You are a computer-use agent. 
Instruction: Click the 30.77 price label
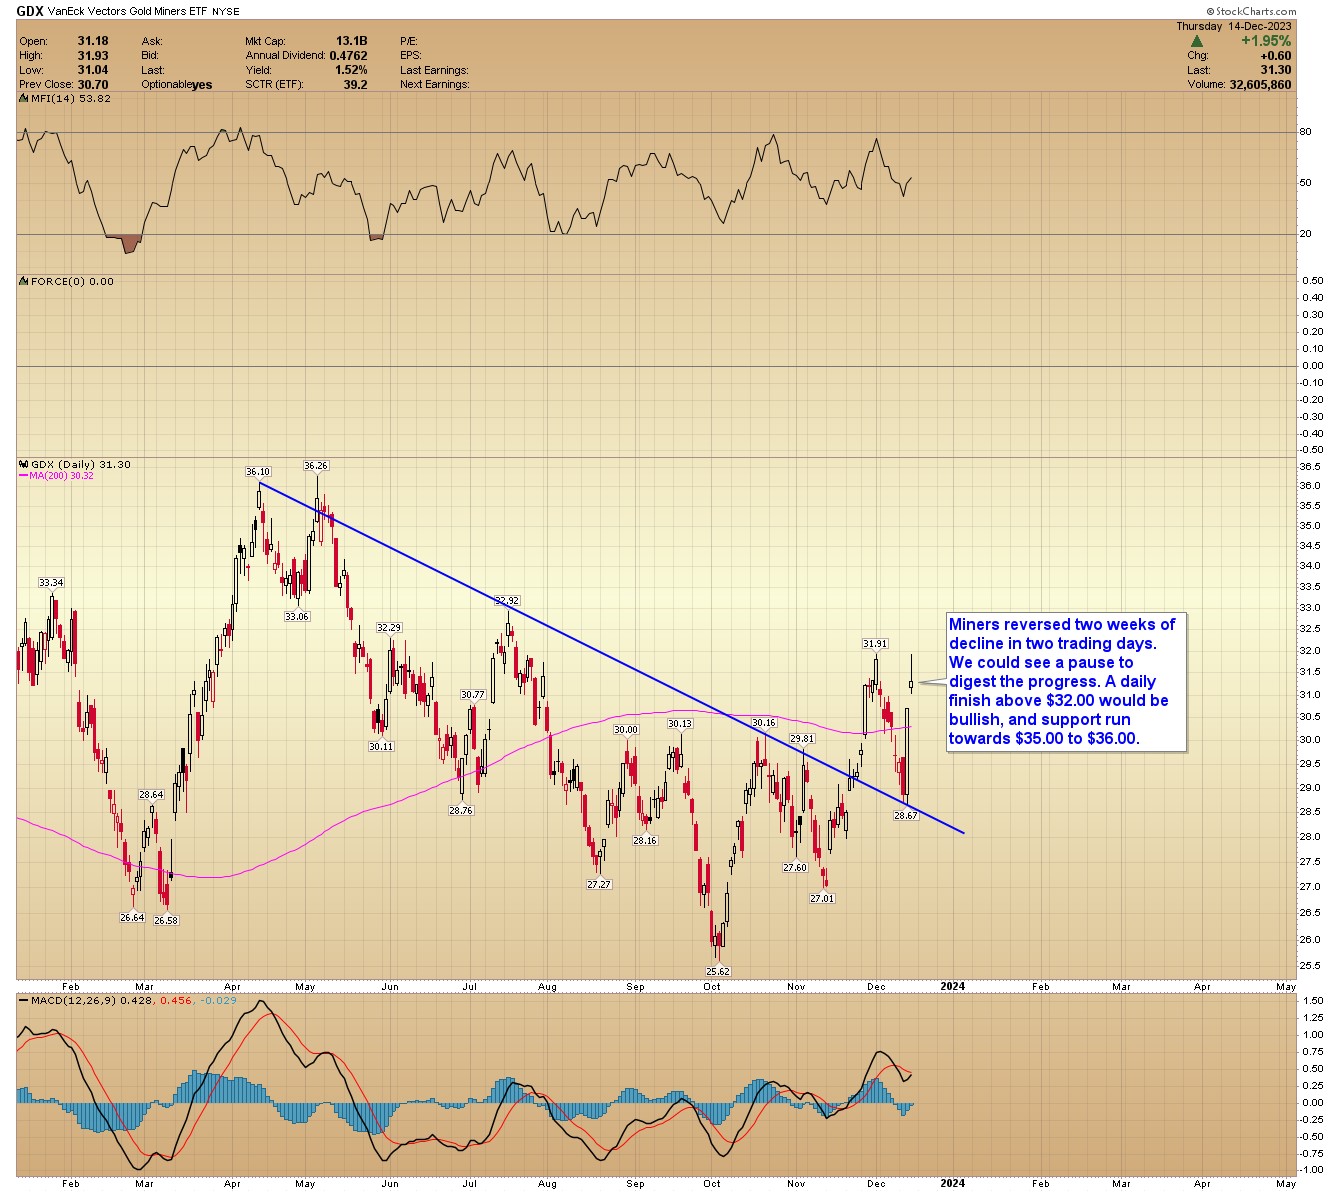(x=473, y=695)
